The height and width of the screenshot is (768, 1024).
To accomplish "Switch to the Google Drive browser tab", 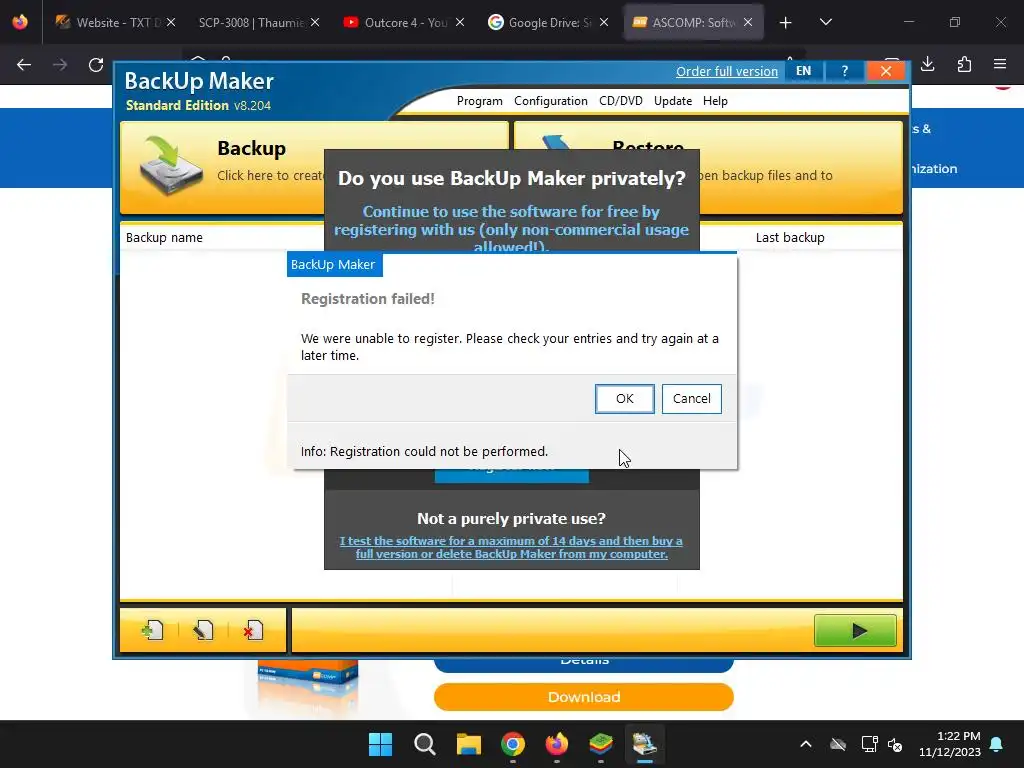I will 539,22.
